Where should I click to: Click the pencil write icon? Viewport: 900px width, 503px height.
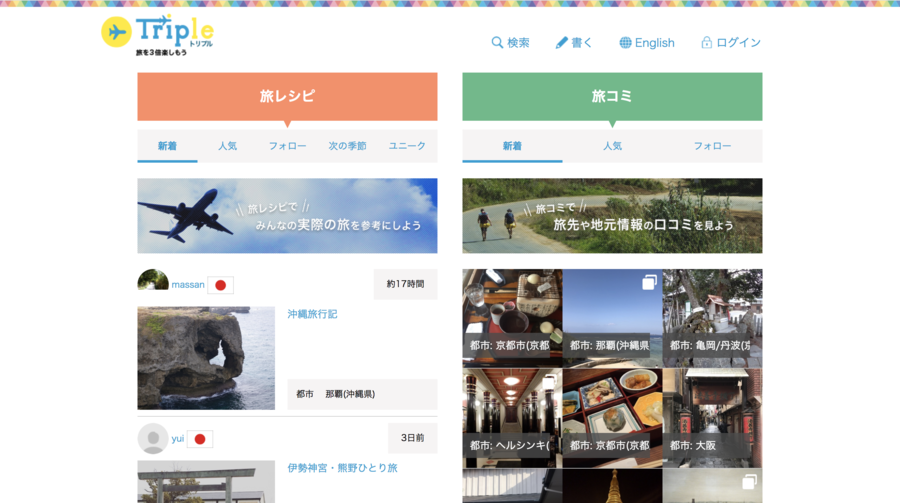pos(562,42)
